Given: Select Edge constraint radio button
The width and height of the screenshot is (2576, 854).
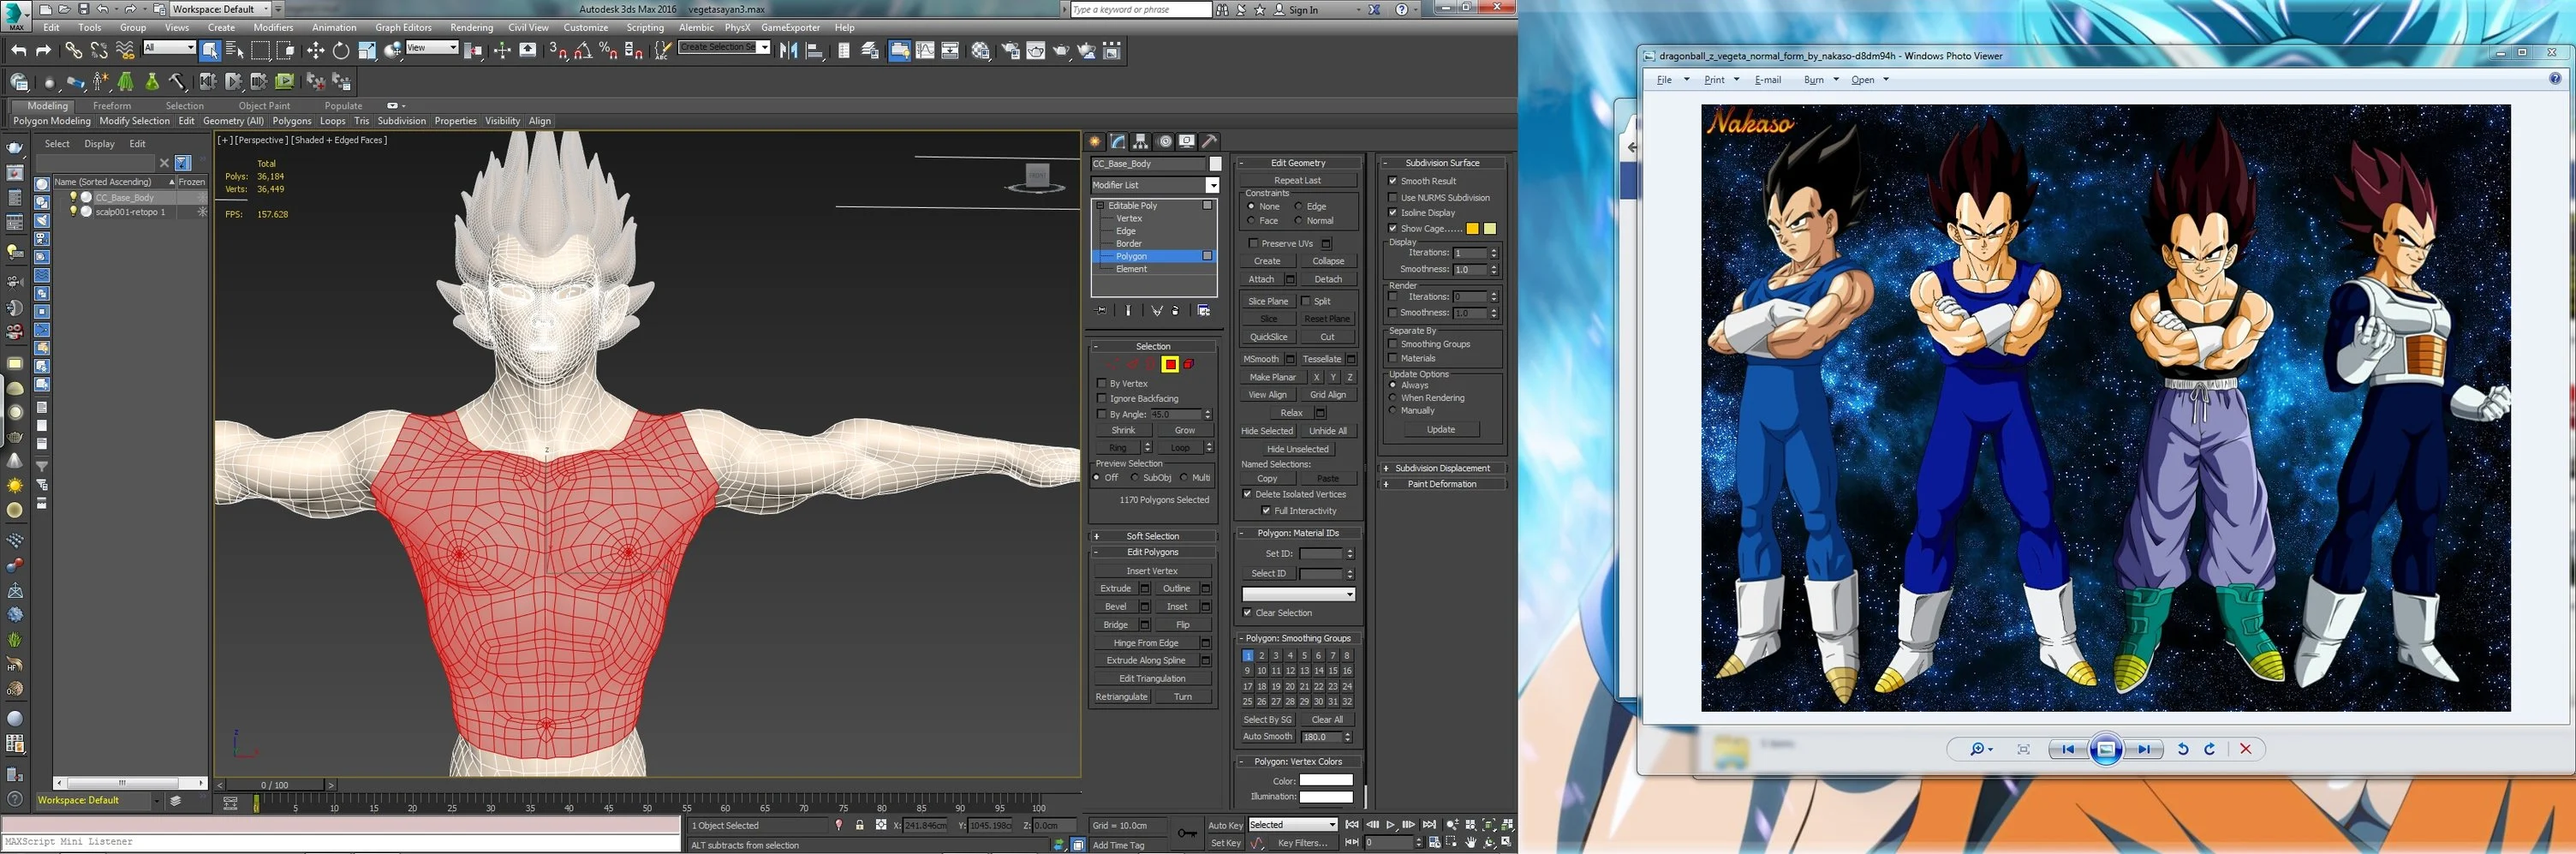Looking at the screenshot, I should point(1298,206).
